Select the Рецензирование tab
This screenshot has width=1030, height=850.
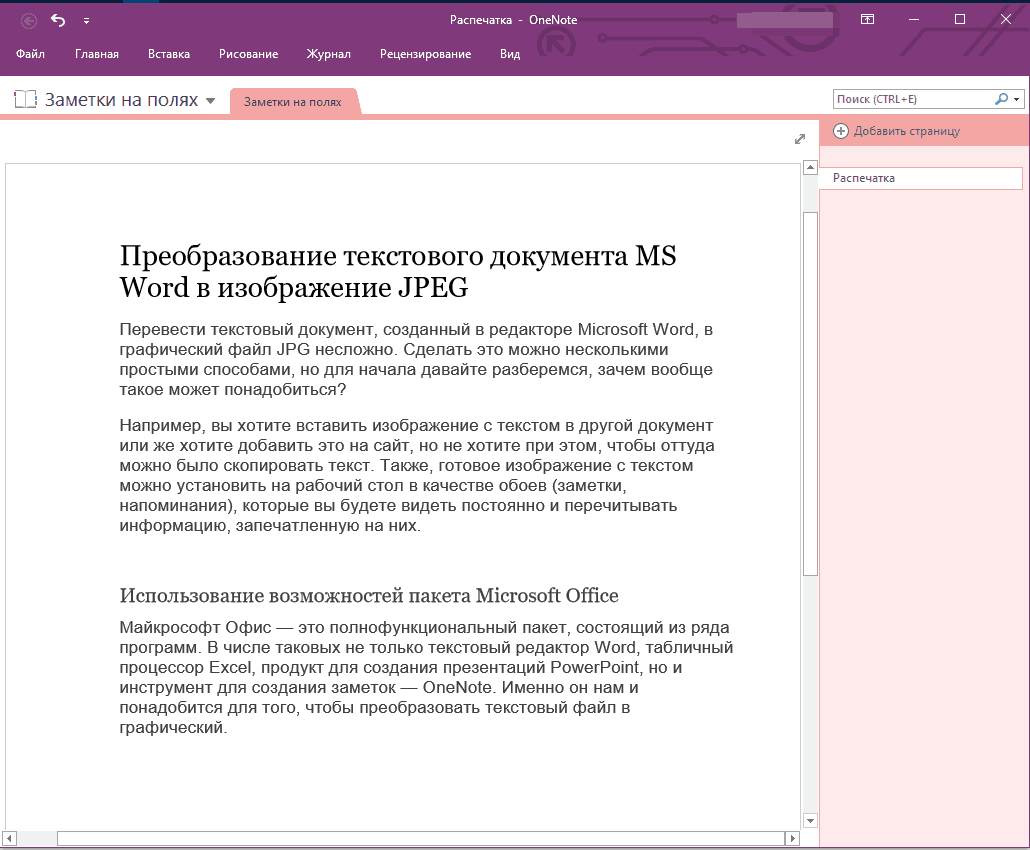click(425, 54)
